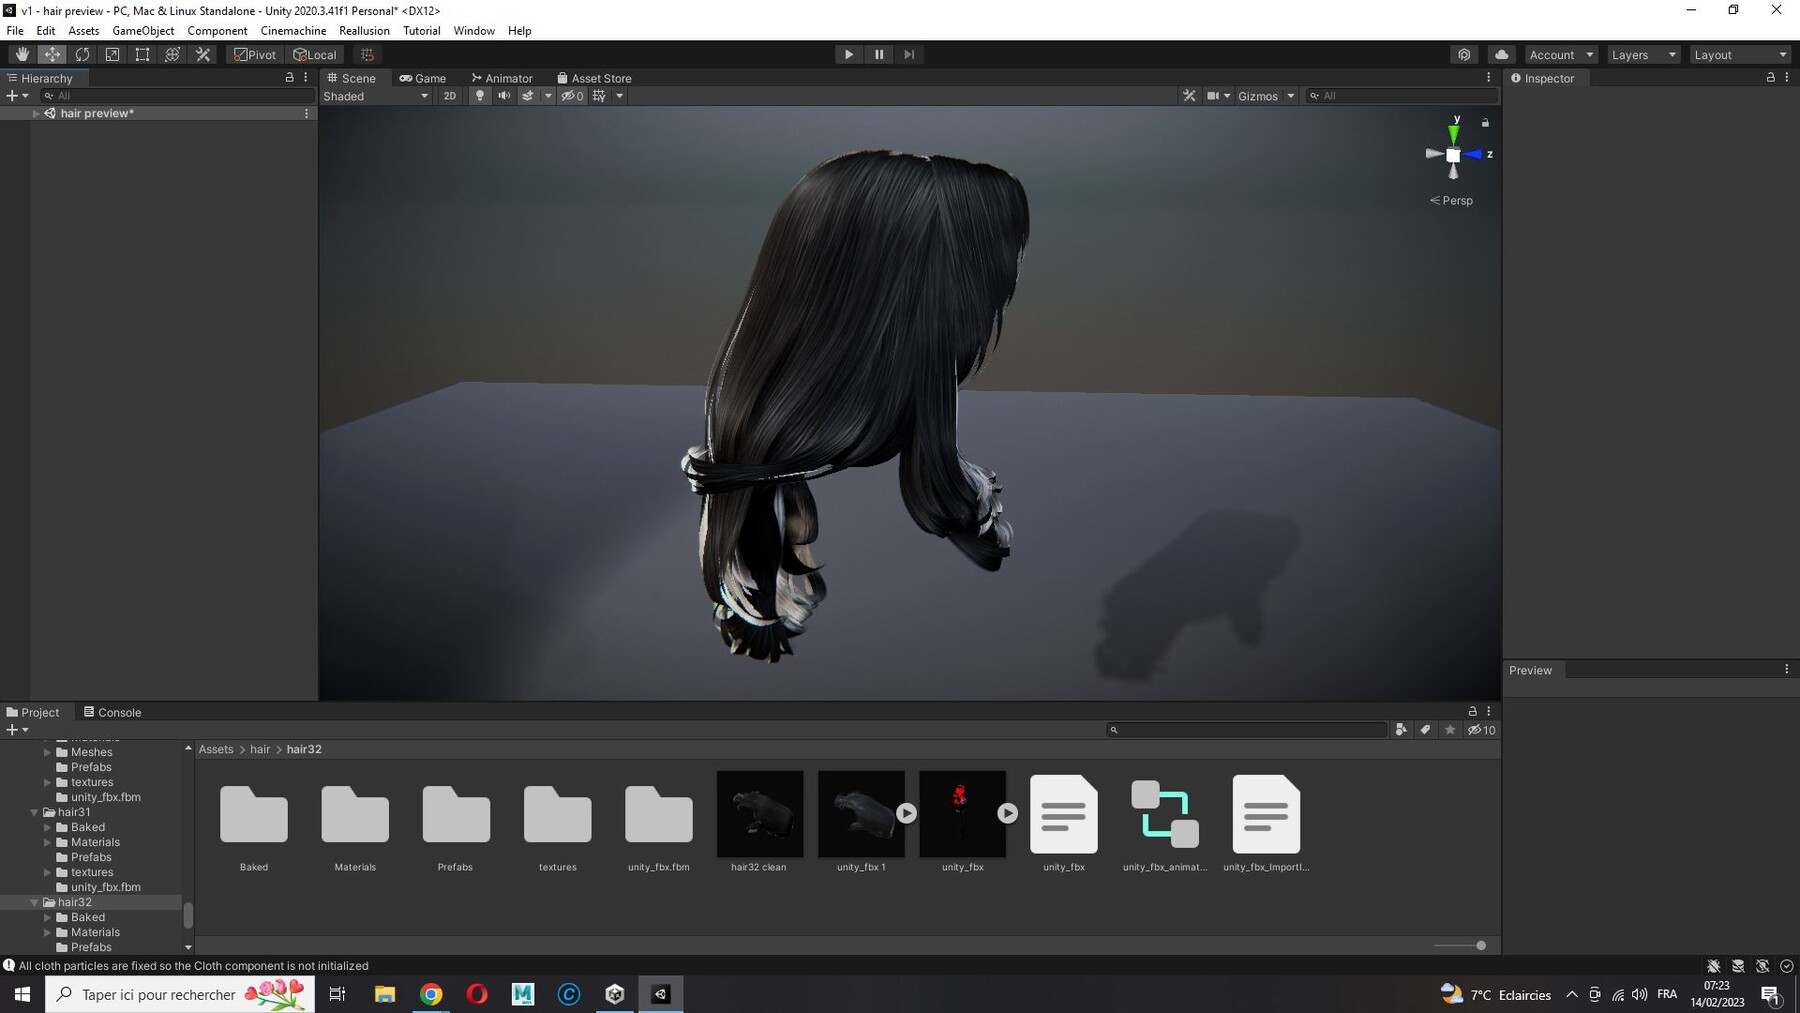Screen dimensions: 1800x1013
Task: Open the Gizmos dropdown
Action: (x=1266, y=96)
